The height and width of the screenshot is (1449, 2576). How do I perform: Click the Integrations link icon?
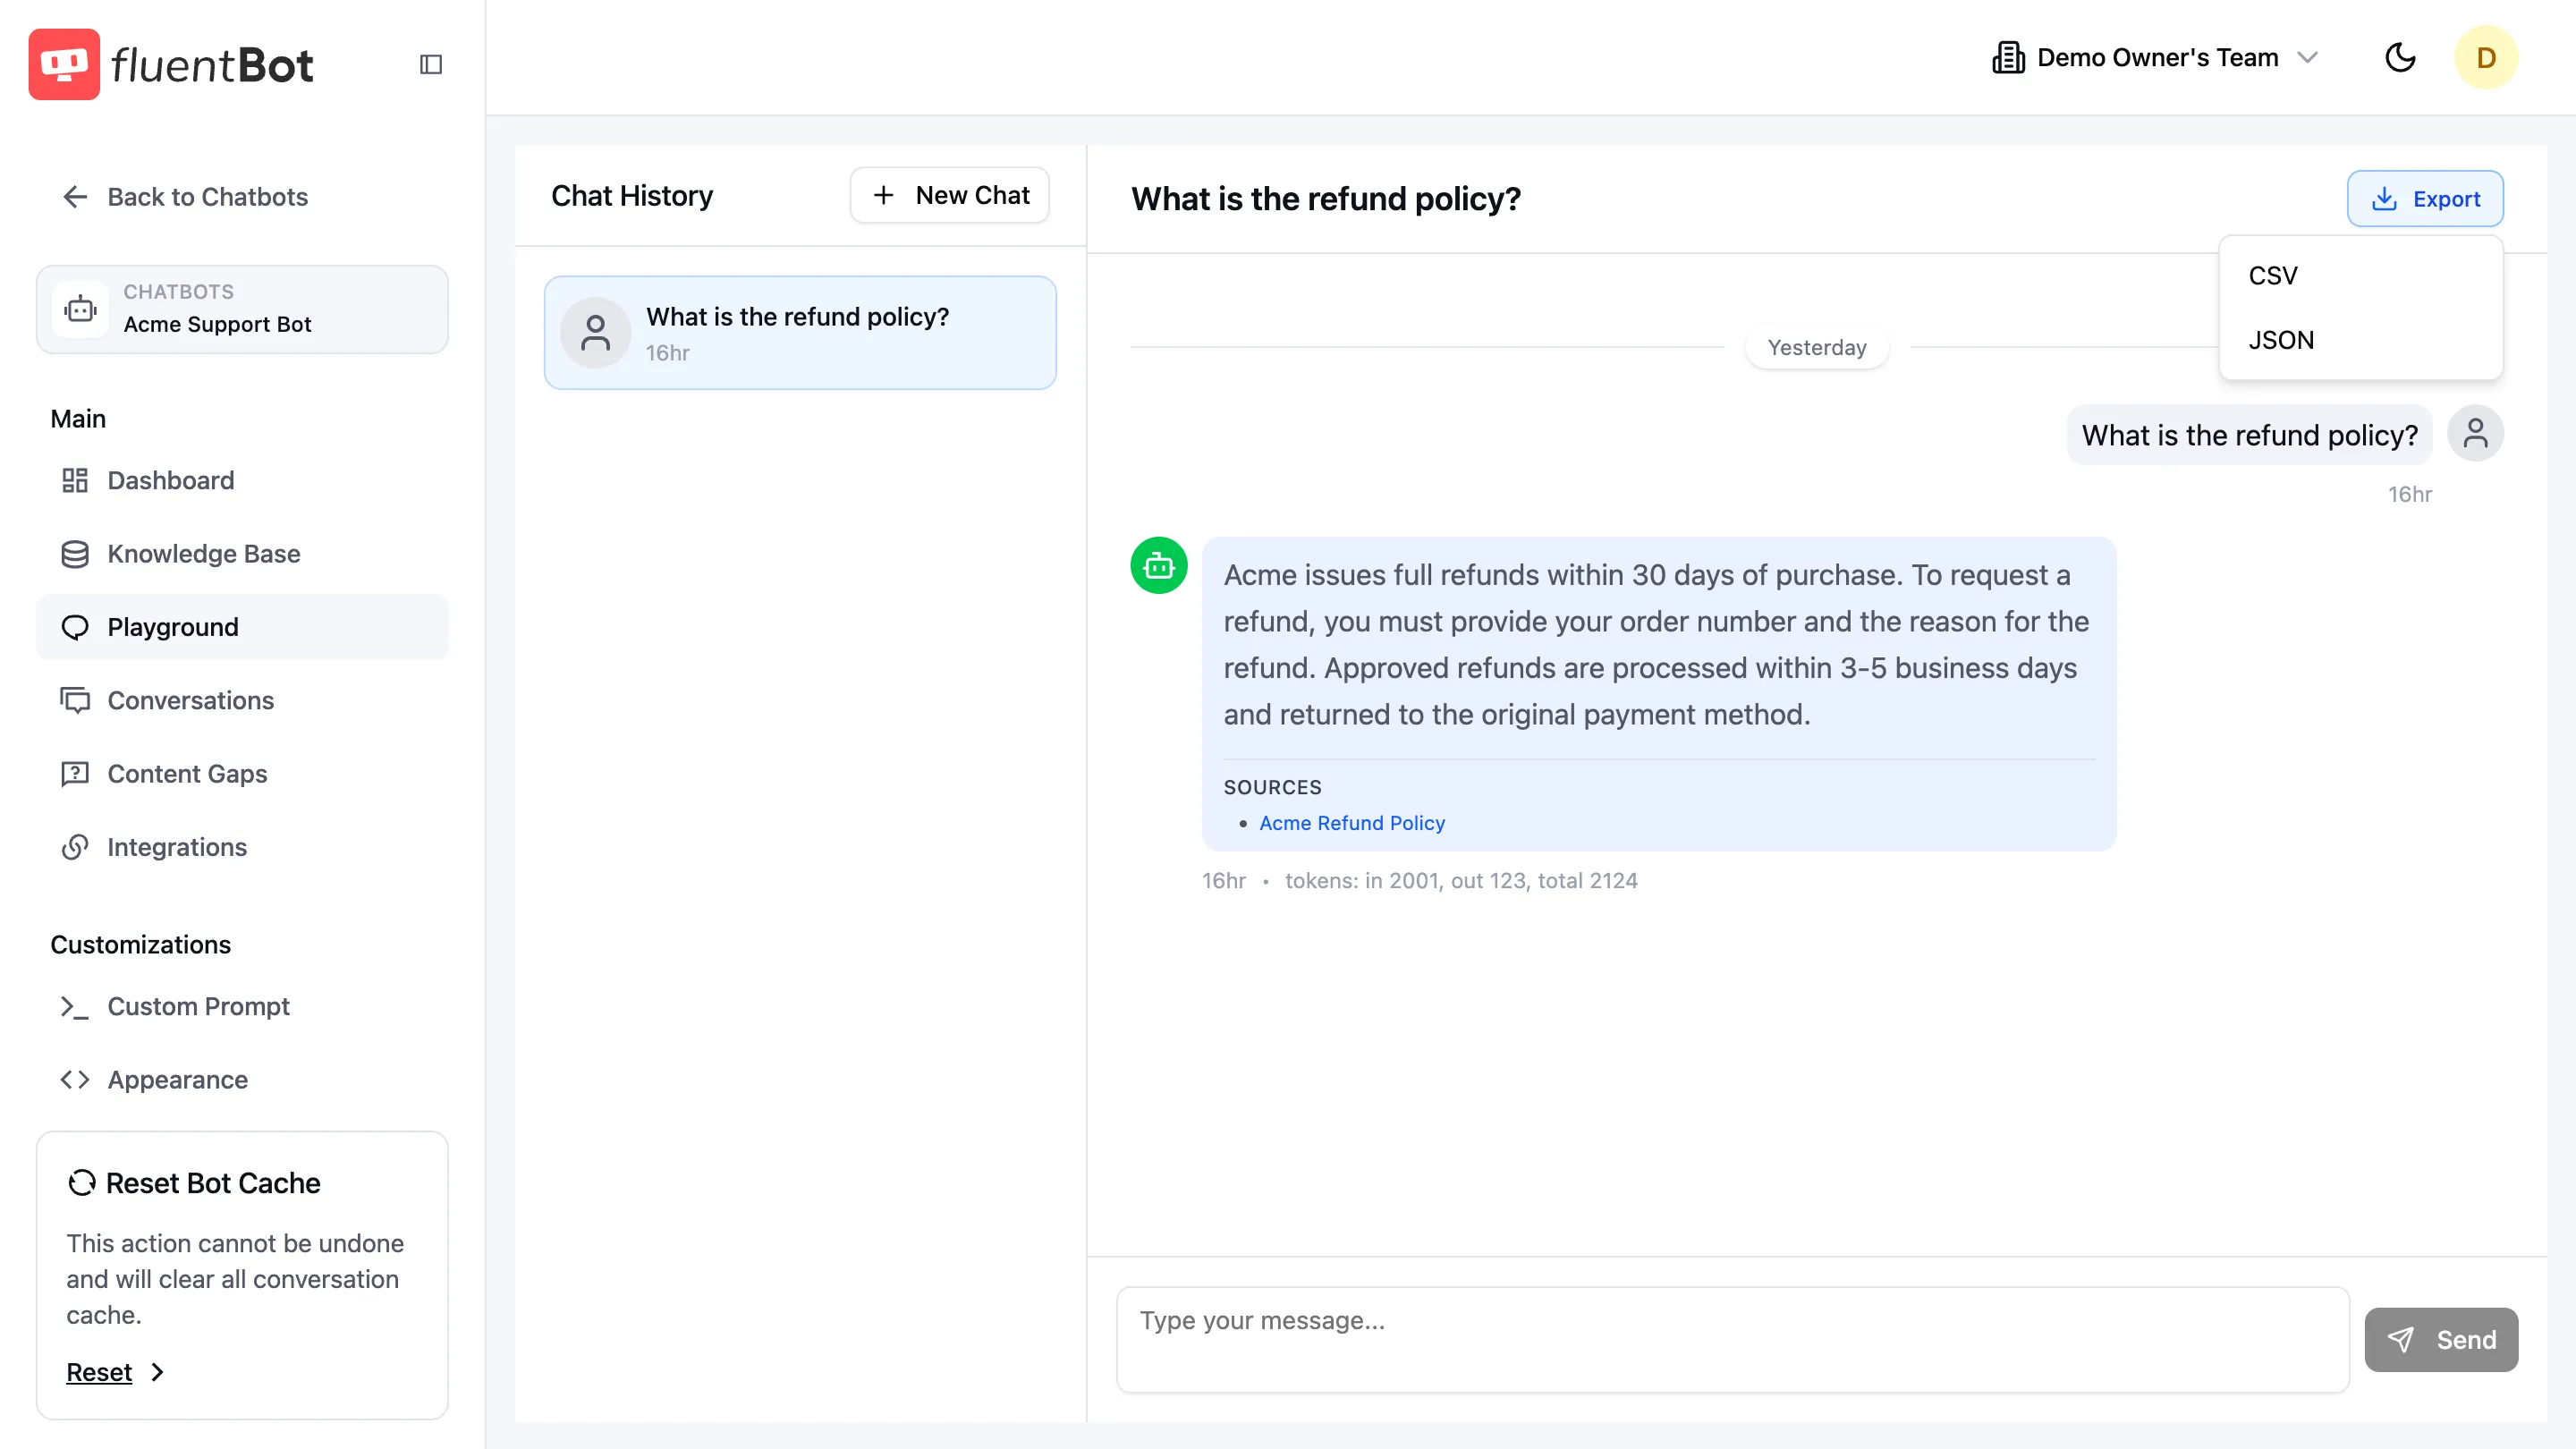(x=75, y=847)
